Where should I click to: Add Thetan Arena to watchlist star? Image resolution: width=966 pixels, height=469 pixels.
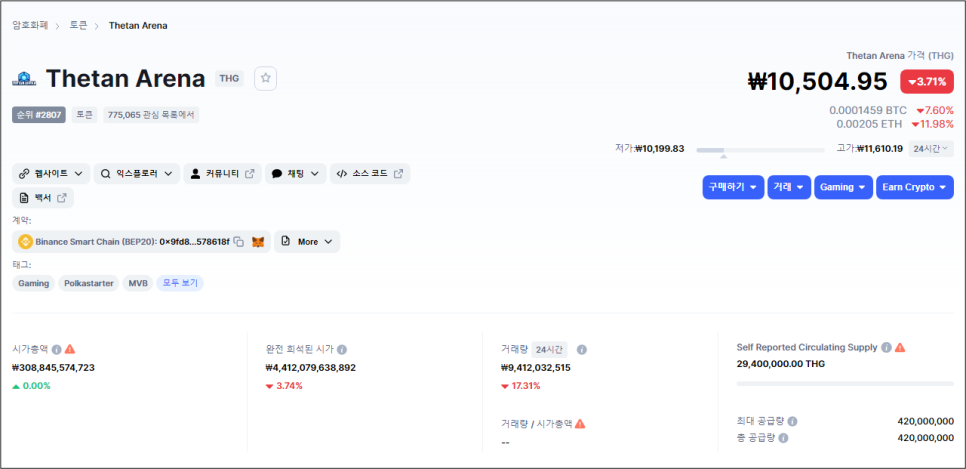[x=265, y=78]
